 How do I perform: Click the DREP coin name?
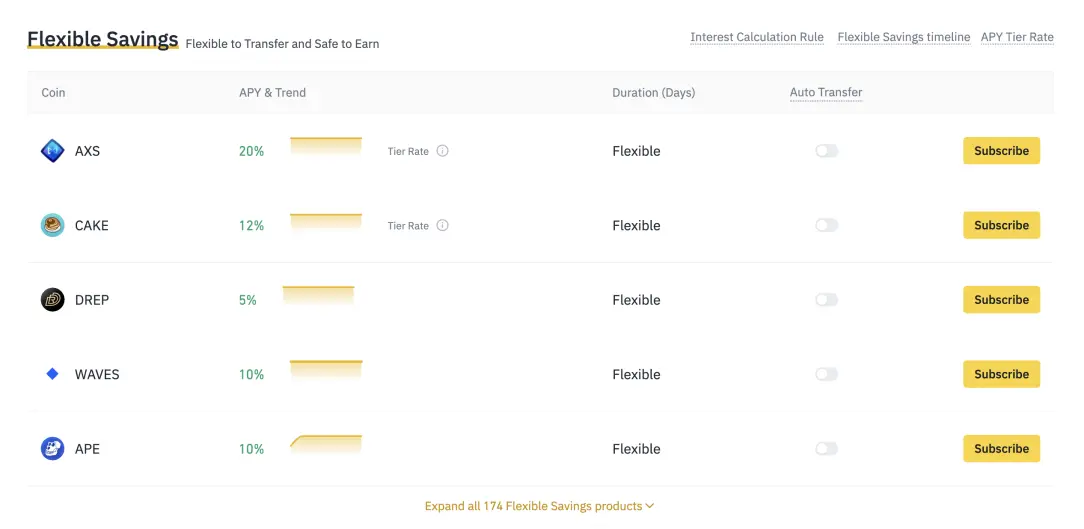(92, 300)
